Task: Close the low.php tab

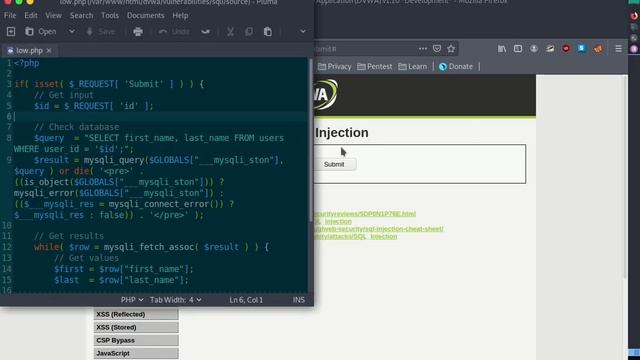Action: pyautogui.click(x=49, y=50)
